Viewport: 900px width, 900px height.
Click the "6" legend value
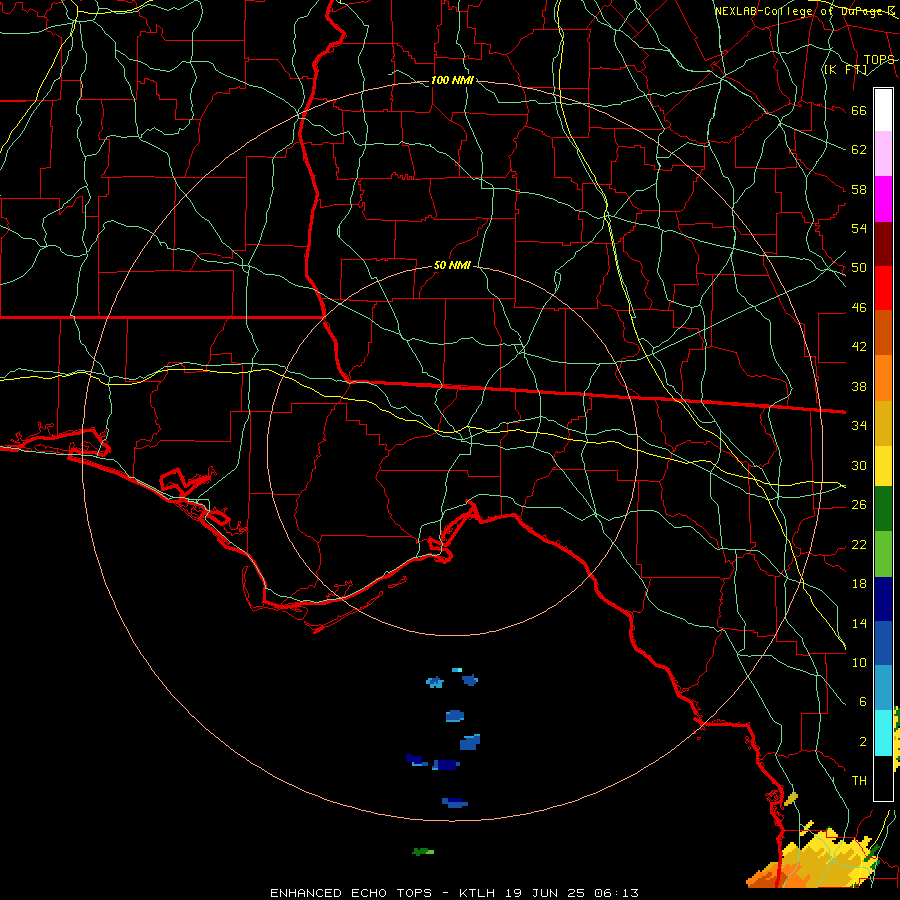pos(862,702)
